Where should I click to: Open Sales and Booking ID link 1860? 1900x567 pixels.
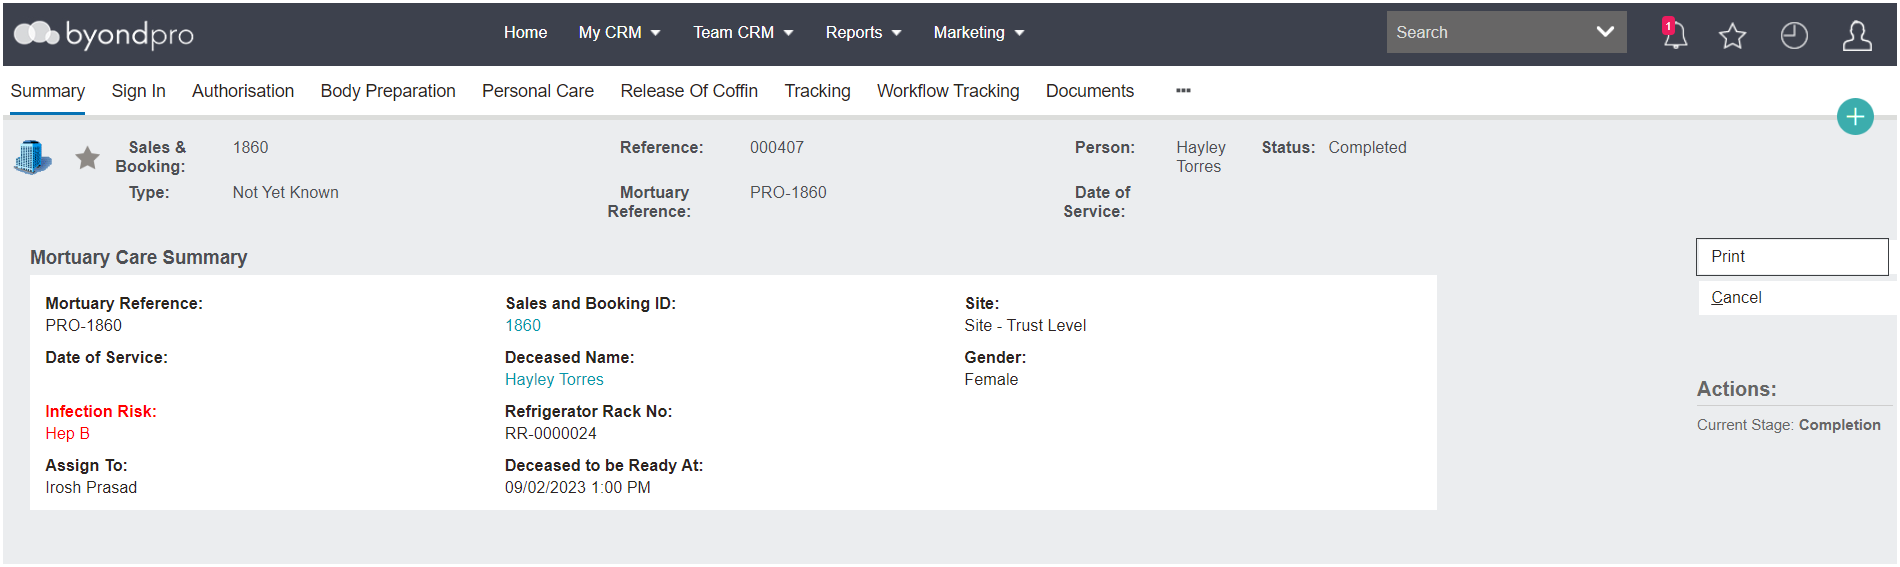coord(523,326)
